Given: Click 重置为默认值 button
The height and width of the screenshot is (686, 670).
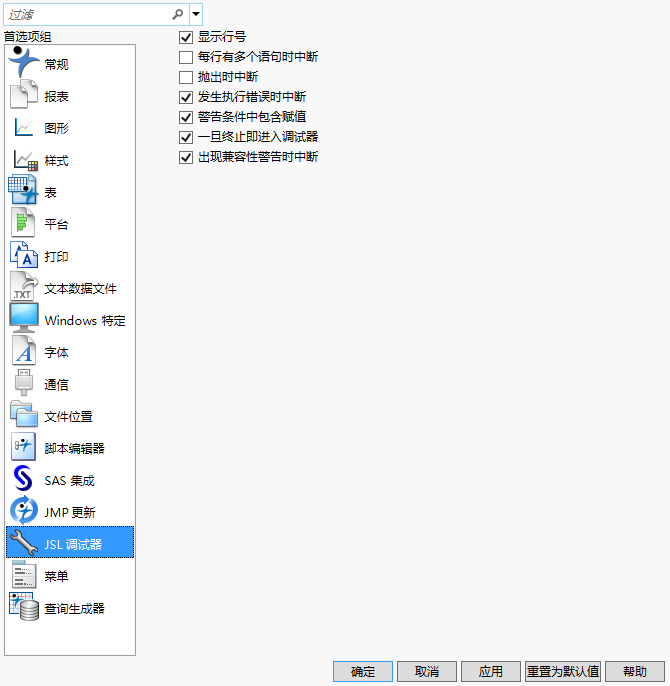Looking at the screenshot, I should (x=563, y=671).
